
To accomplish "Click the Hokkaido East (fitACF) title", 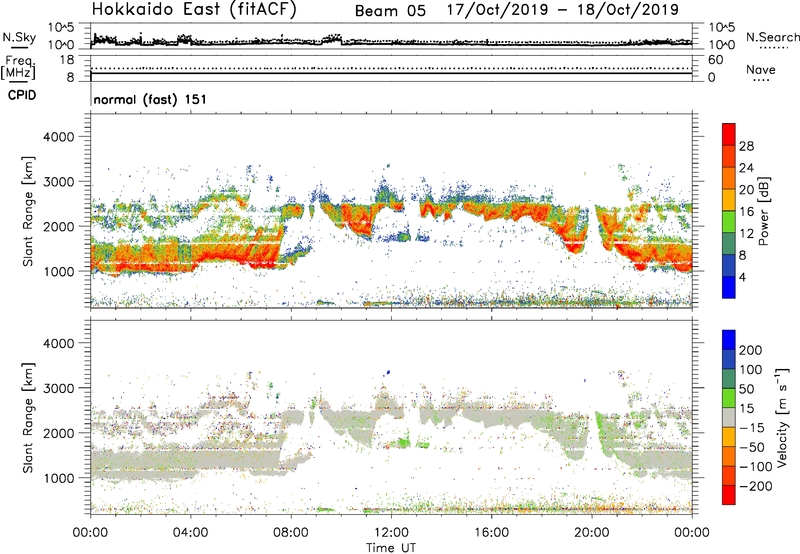I will 194,10.
